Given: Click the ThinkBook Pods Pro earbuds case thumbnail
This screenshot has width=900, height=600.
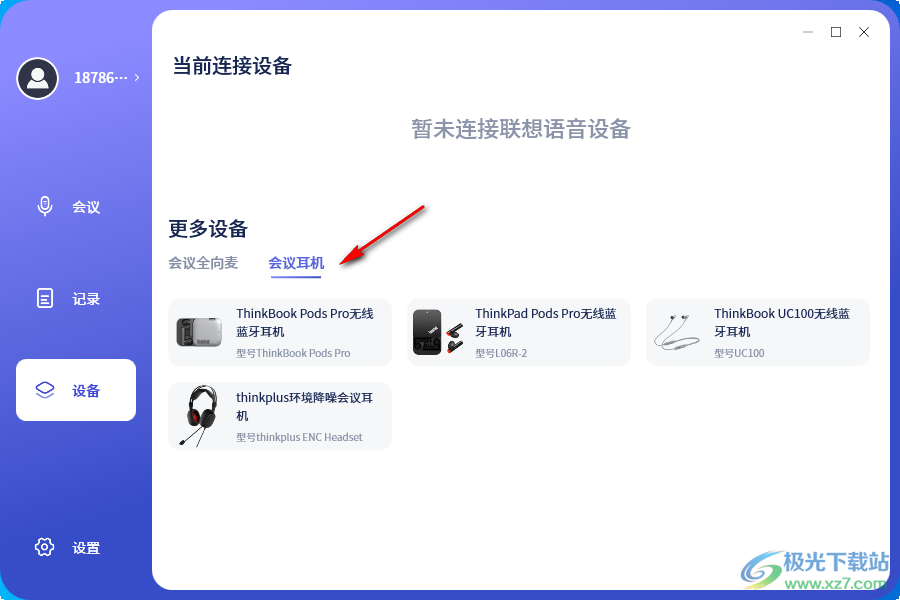Looking at the screenshot, I should coord(199,332).
